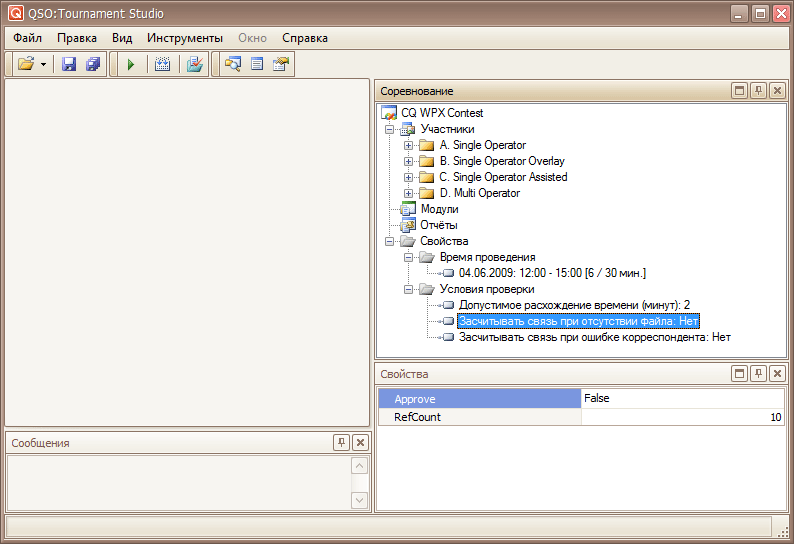
Task: Select the Approve property row
Action: tap(478, 398)
